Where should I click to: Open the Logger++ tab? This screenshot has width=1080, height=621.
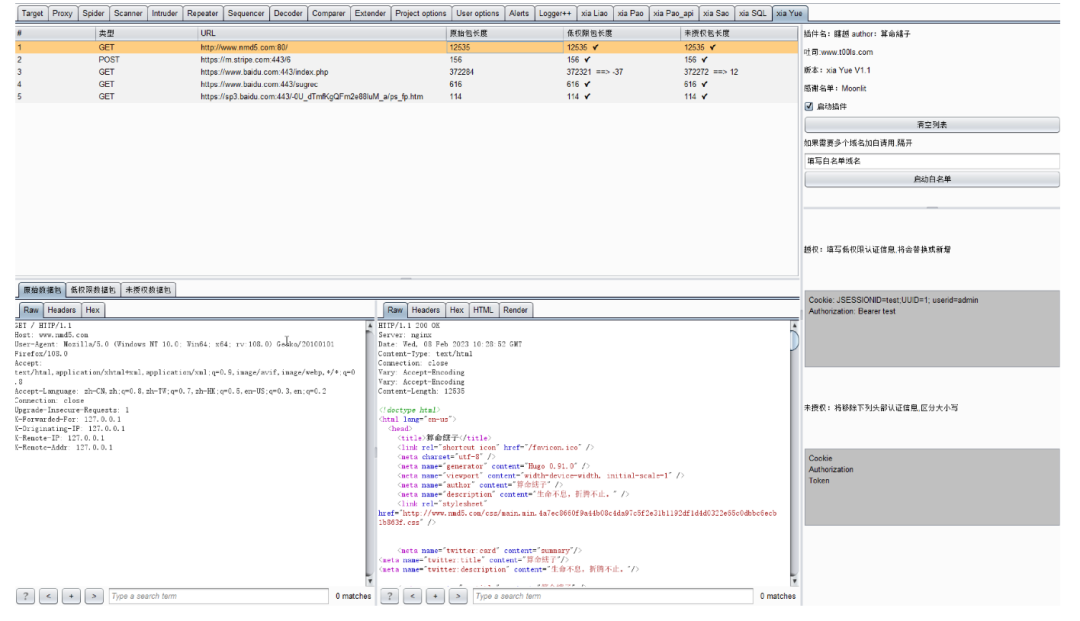(x=555, y=13)
